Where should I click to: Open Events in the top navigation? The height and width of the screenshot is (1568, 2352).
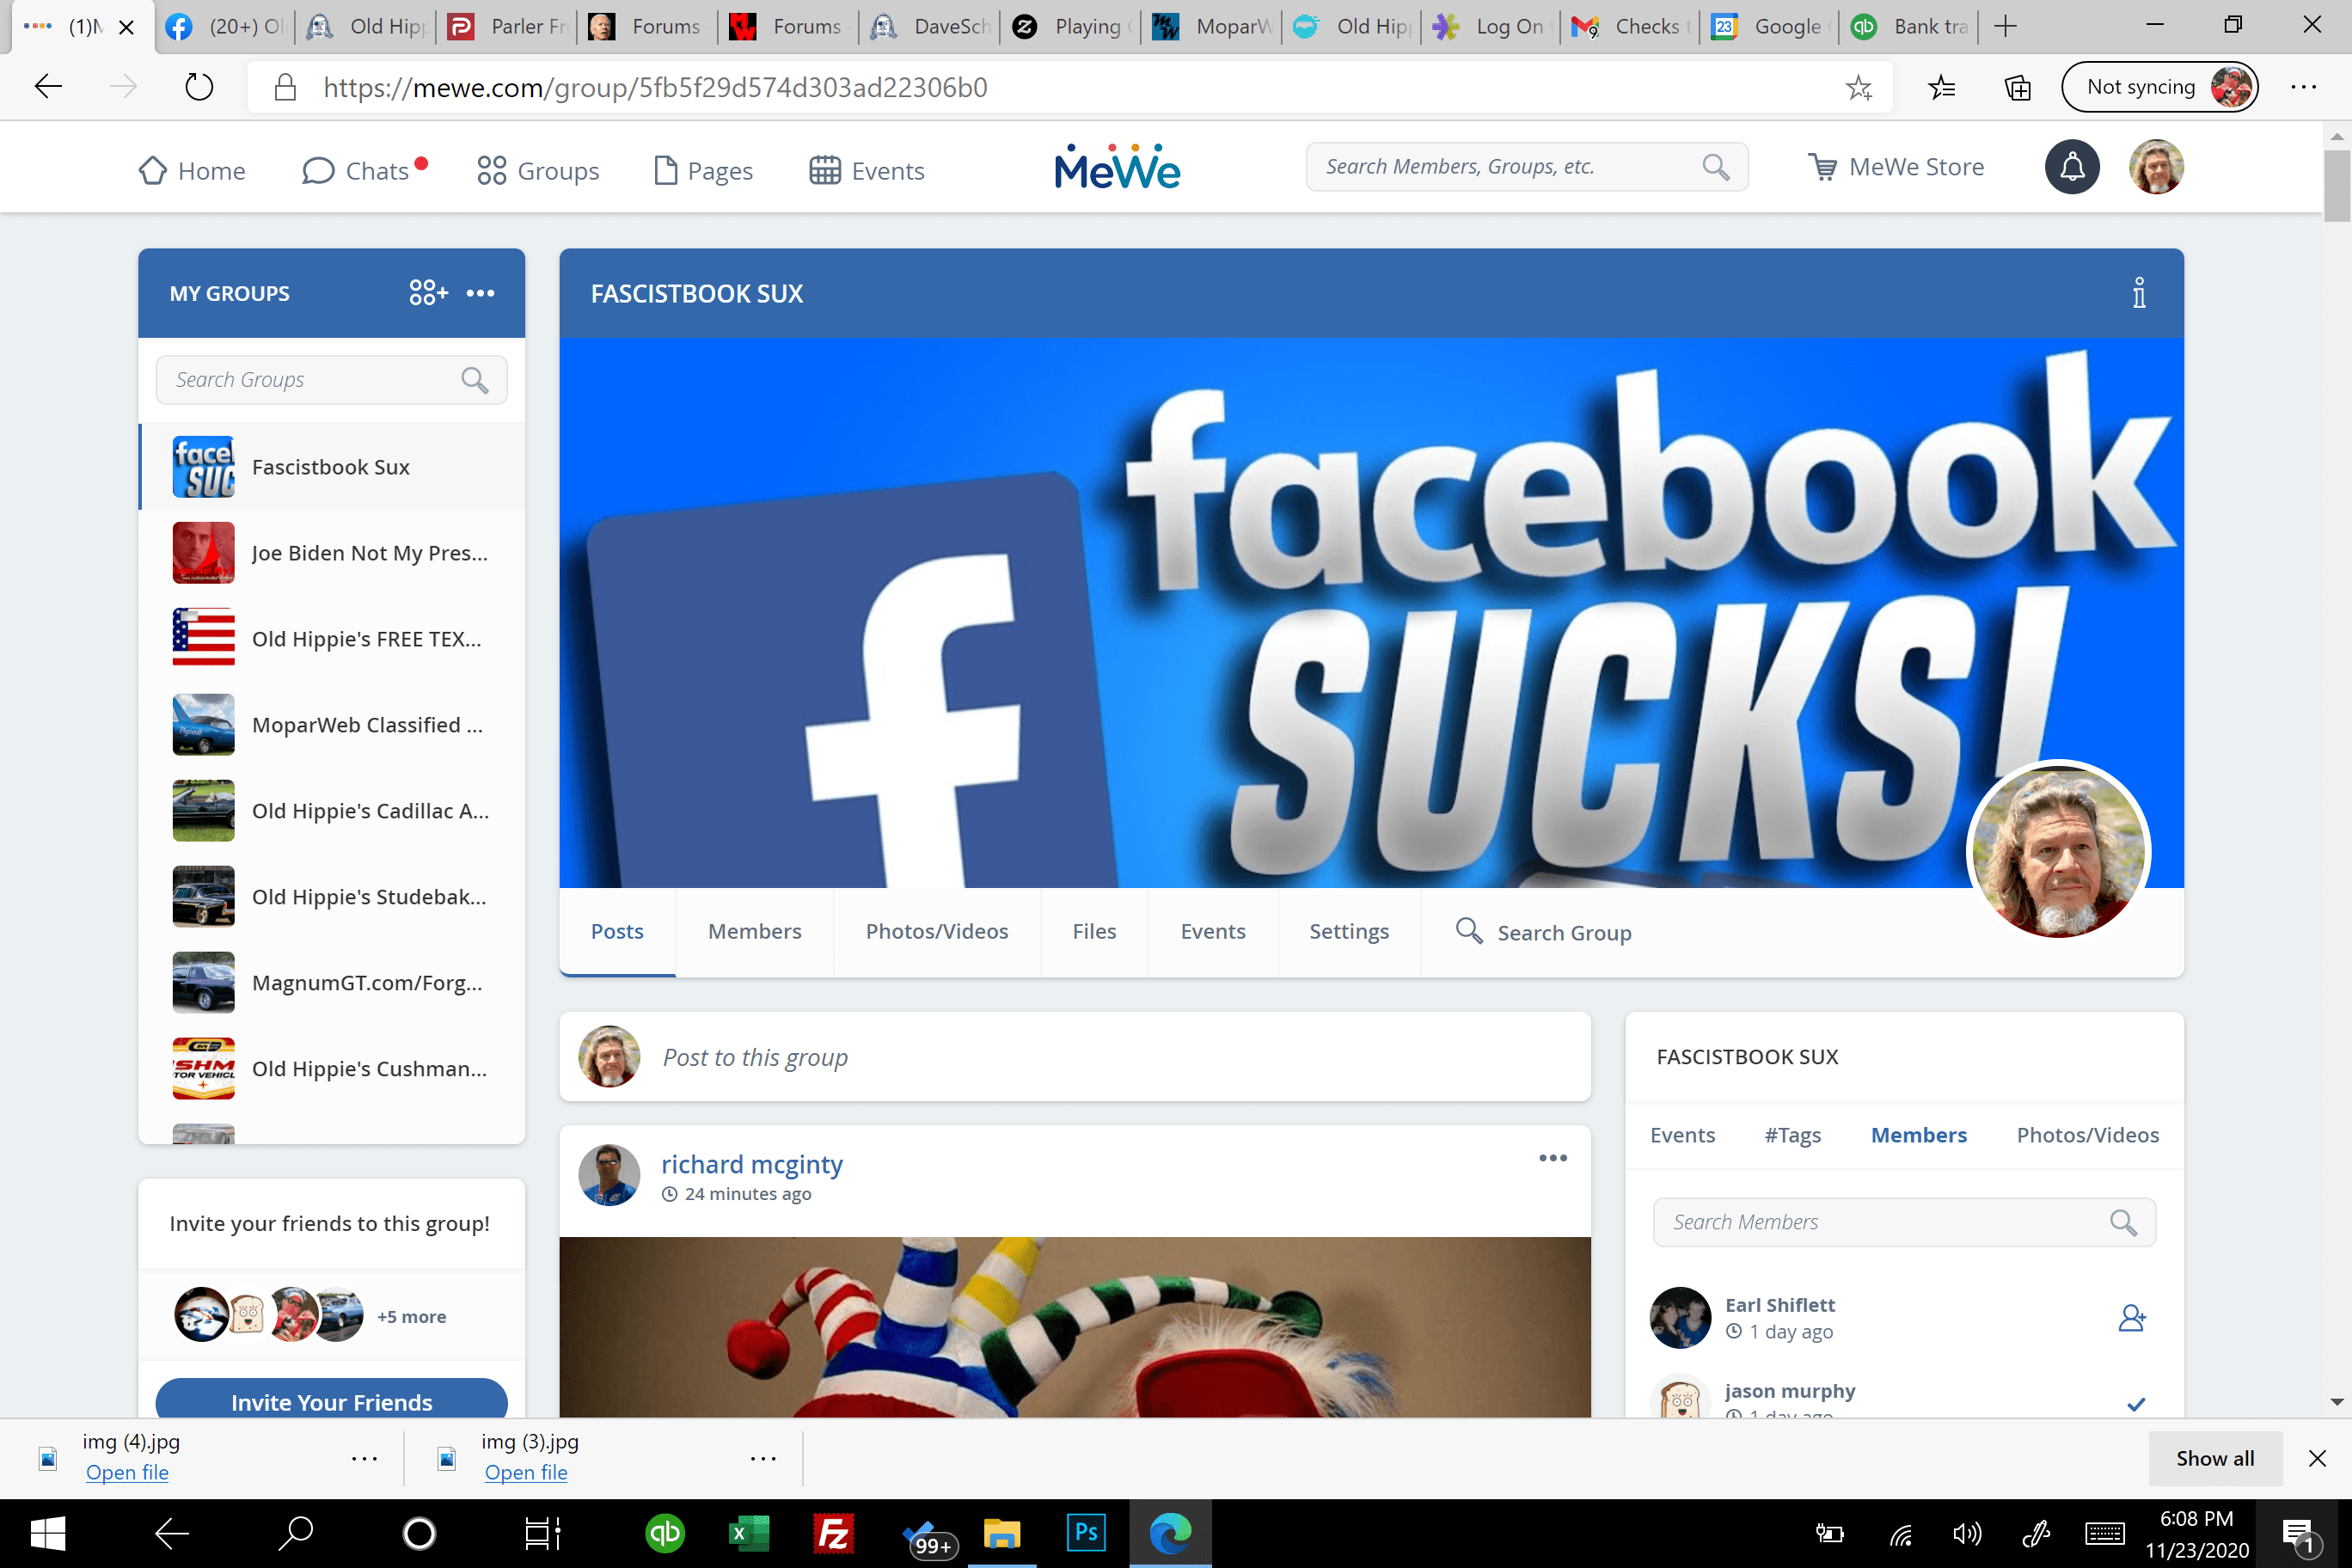coord(867,171)
